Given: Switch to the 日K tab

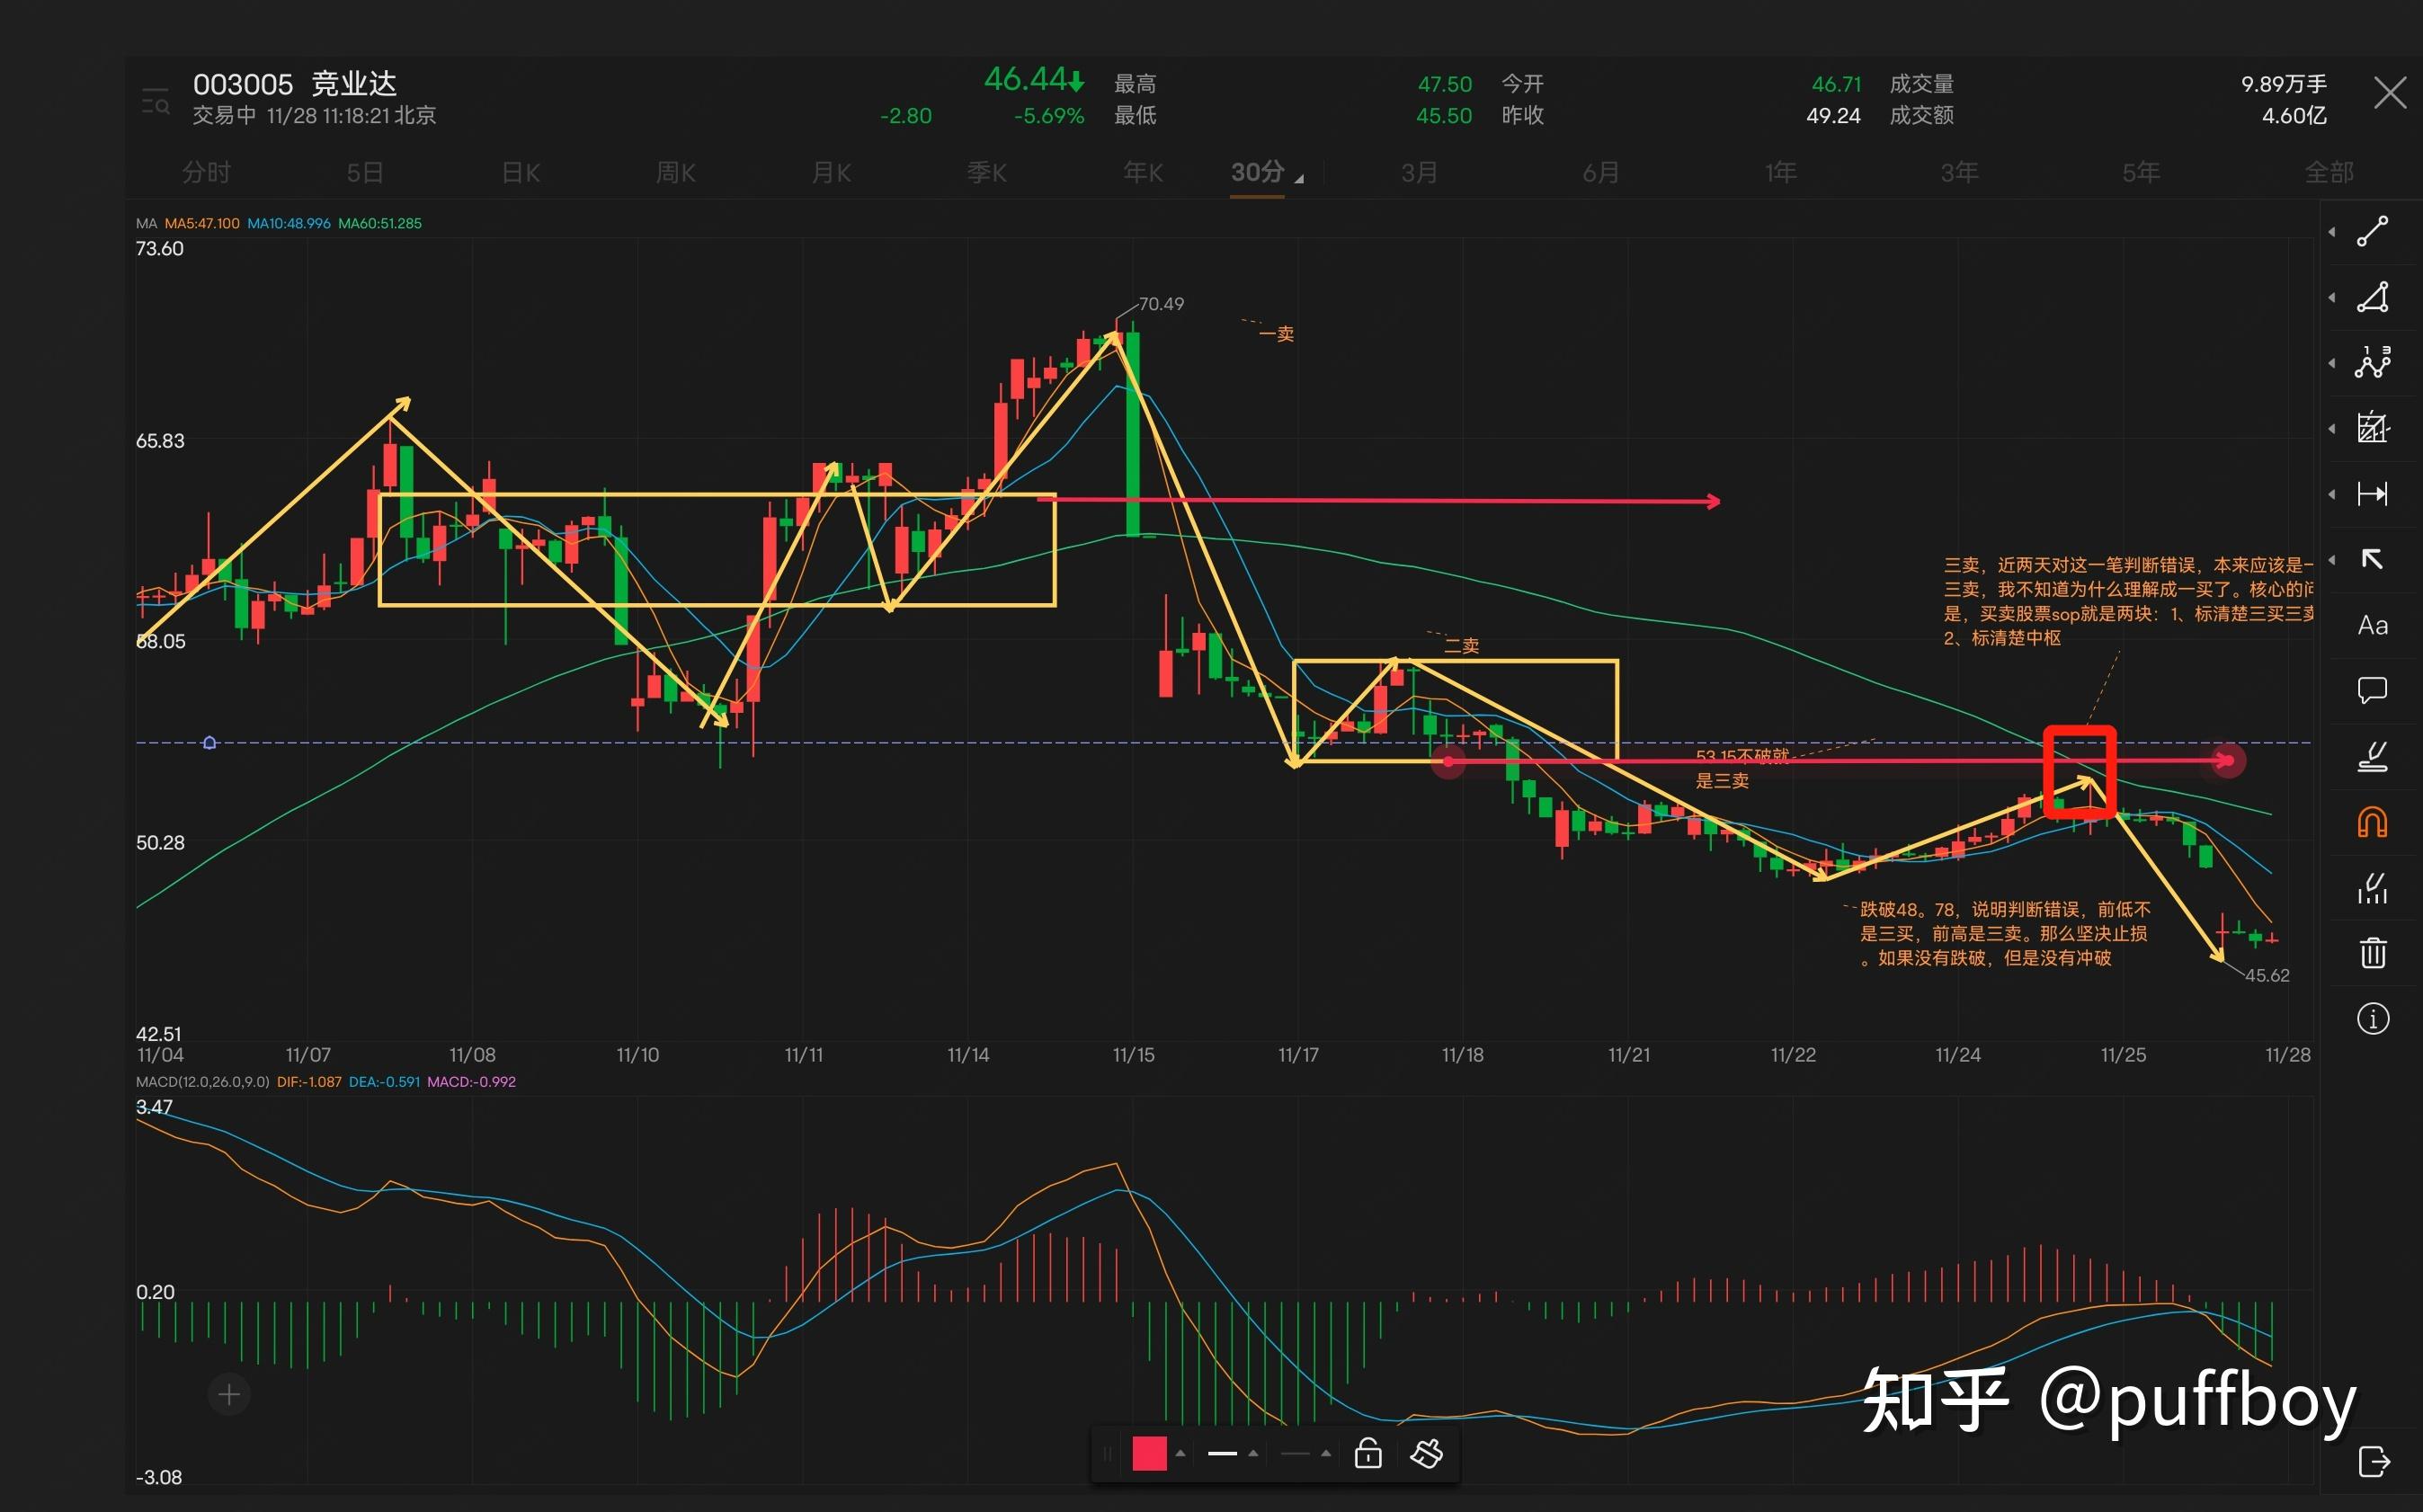Looking at the screenshot, I should click(x=521, y=172).
